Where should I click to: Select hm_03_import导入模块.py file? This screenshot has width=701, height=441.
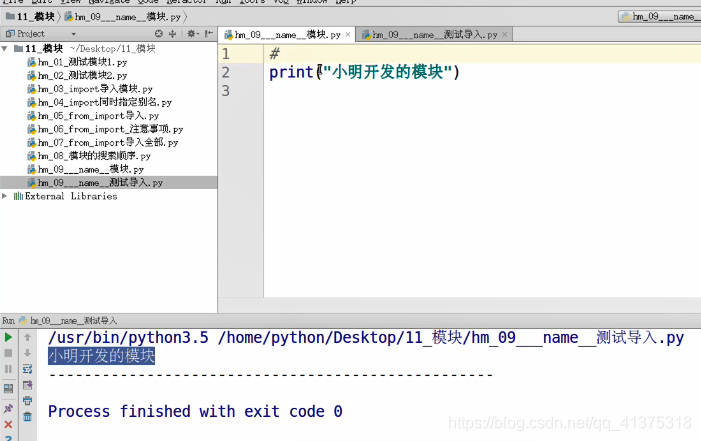click(90, 89)
